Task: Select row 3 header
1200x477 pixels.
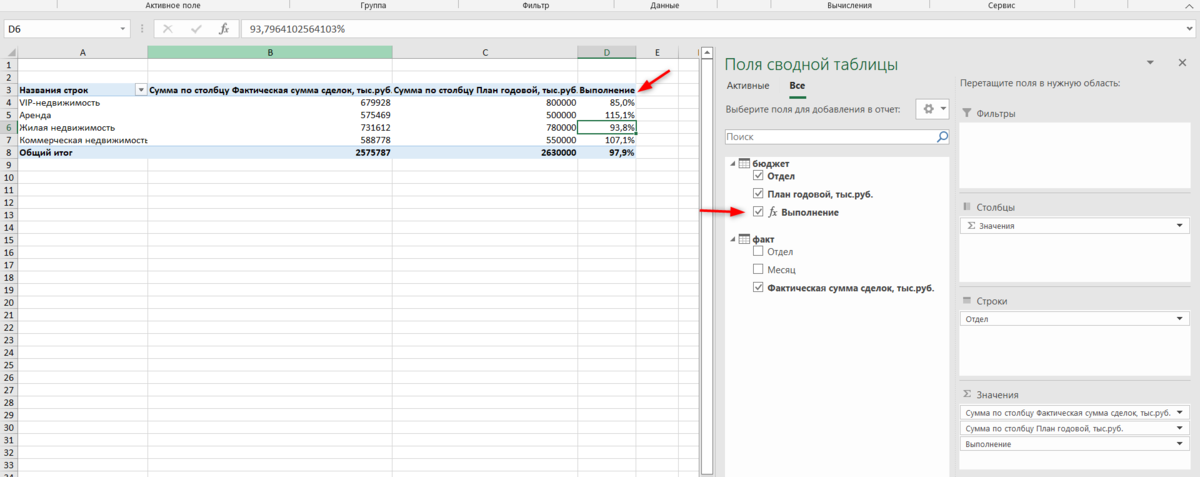Action: point(9,90)
